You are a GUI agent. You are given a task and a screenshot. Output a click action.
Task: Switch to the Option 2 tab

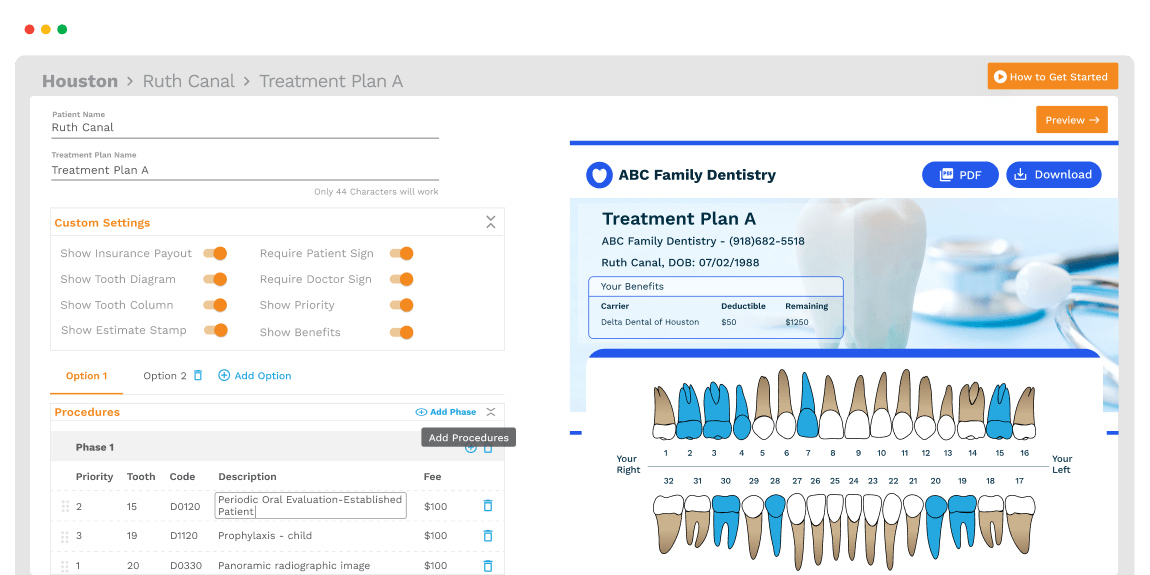(x=164, y=376)
